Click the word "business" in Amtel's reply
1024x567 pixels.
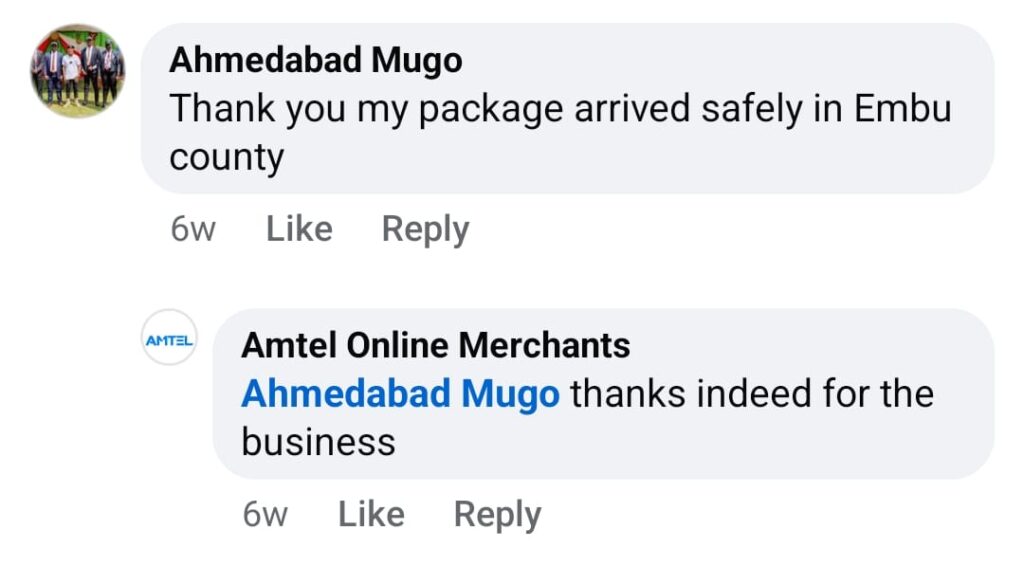pos(319,442)
